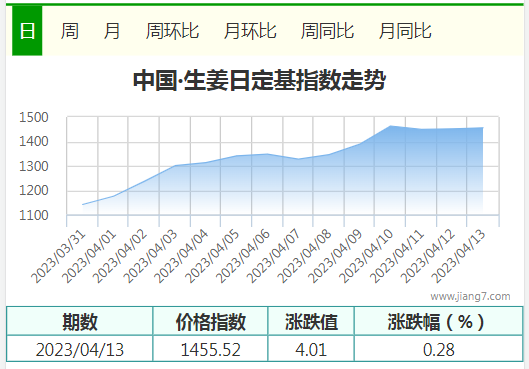Click the 2023/04/06 x-axis date label

pos(243,256)
